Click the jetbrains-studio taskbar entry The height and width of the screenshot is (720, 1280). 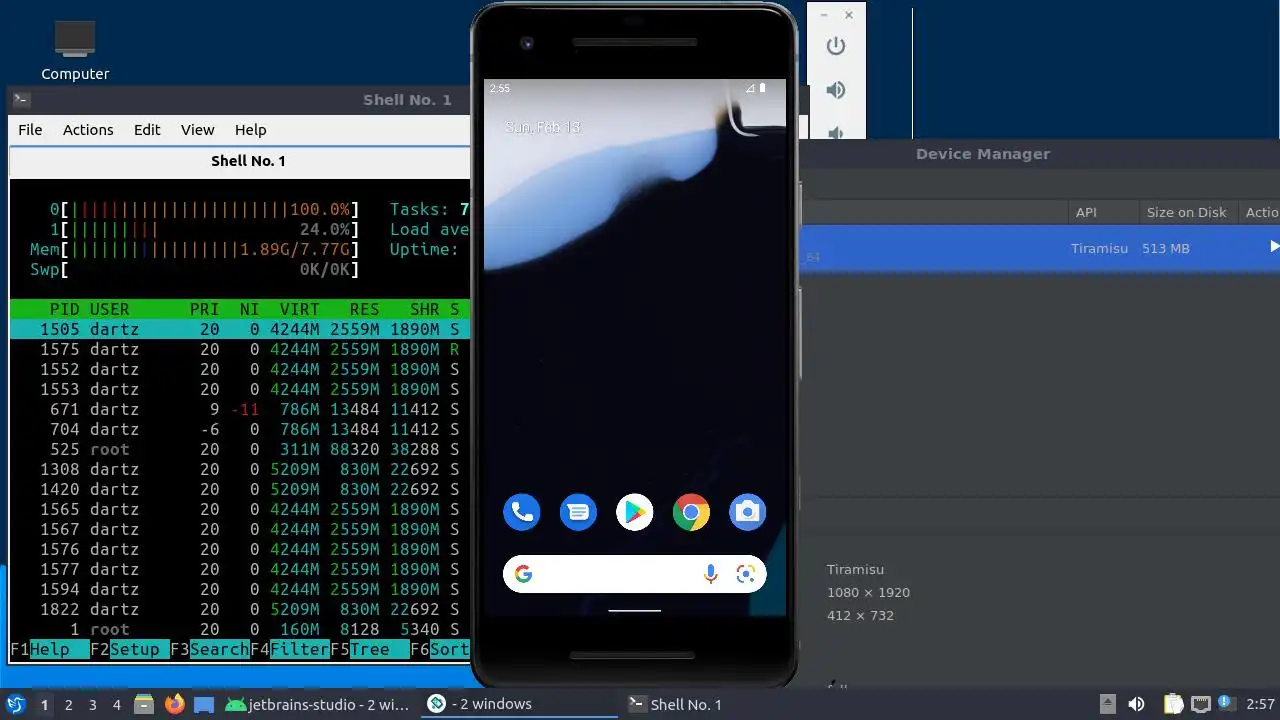[317, 704]
